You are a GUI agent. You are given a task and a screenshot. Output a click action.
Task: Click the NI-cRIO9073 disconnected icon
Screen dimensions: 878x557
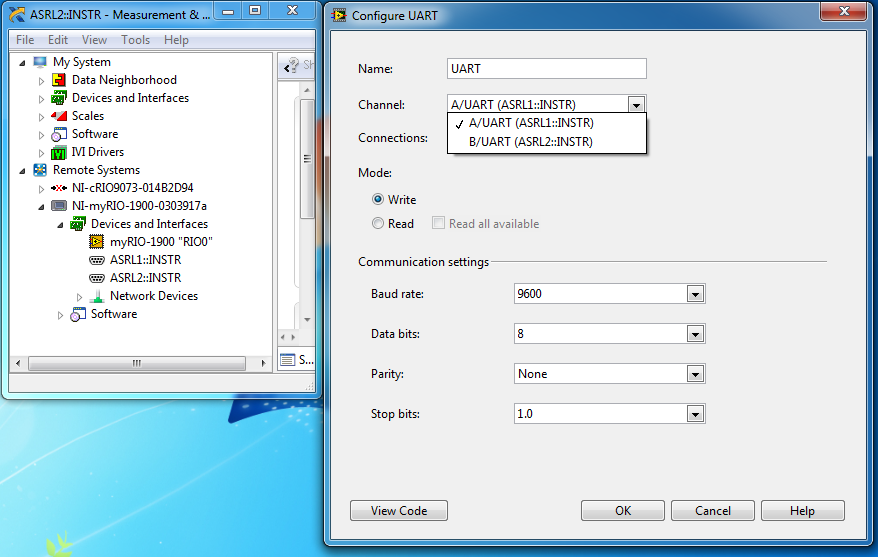pyautogui.click(x=59, y=188)
